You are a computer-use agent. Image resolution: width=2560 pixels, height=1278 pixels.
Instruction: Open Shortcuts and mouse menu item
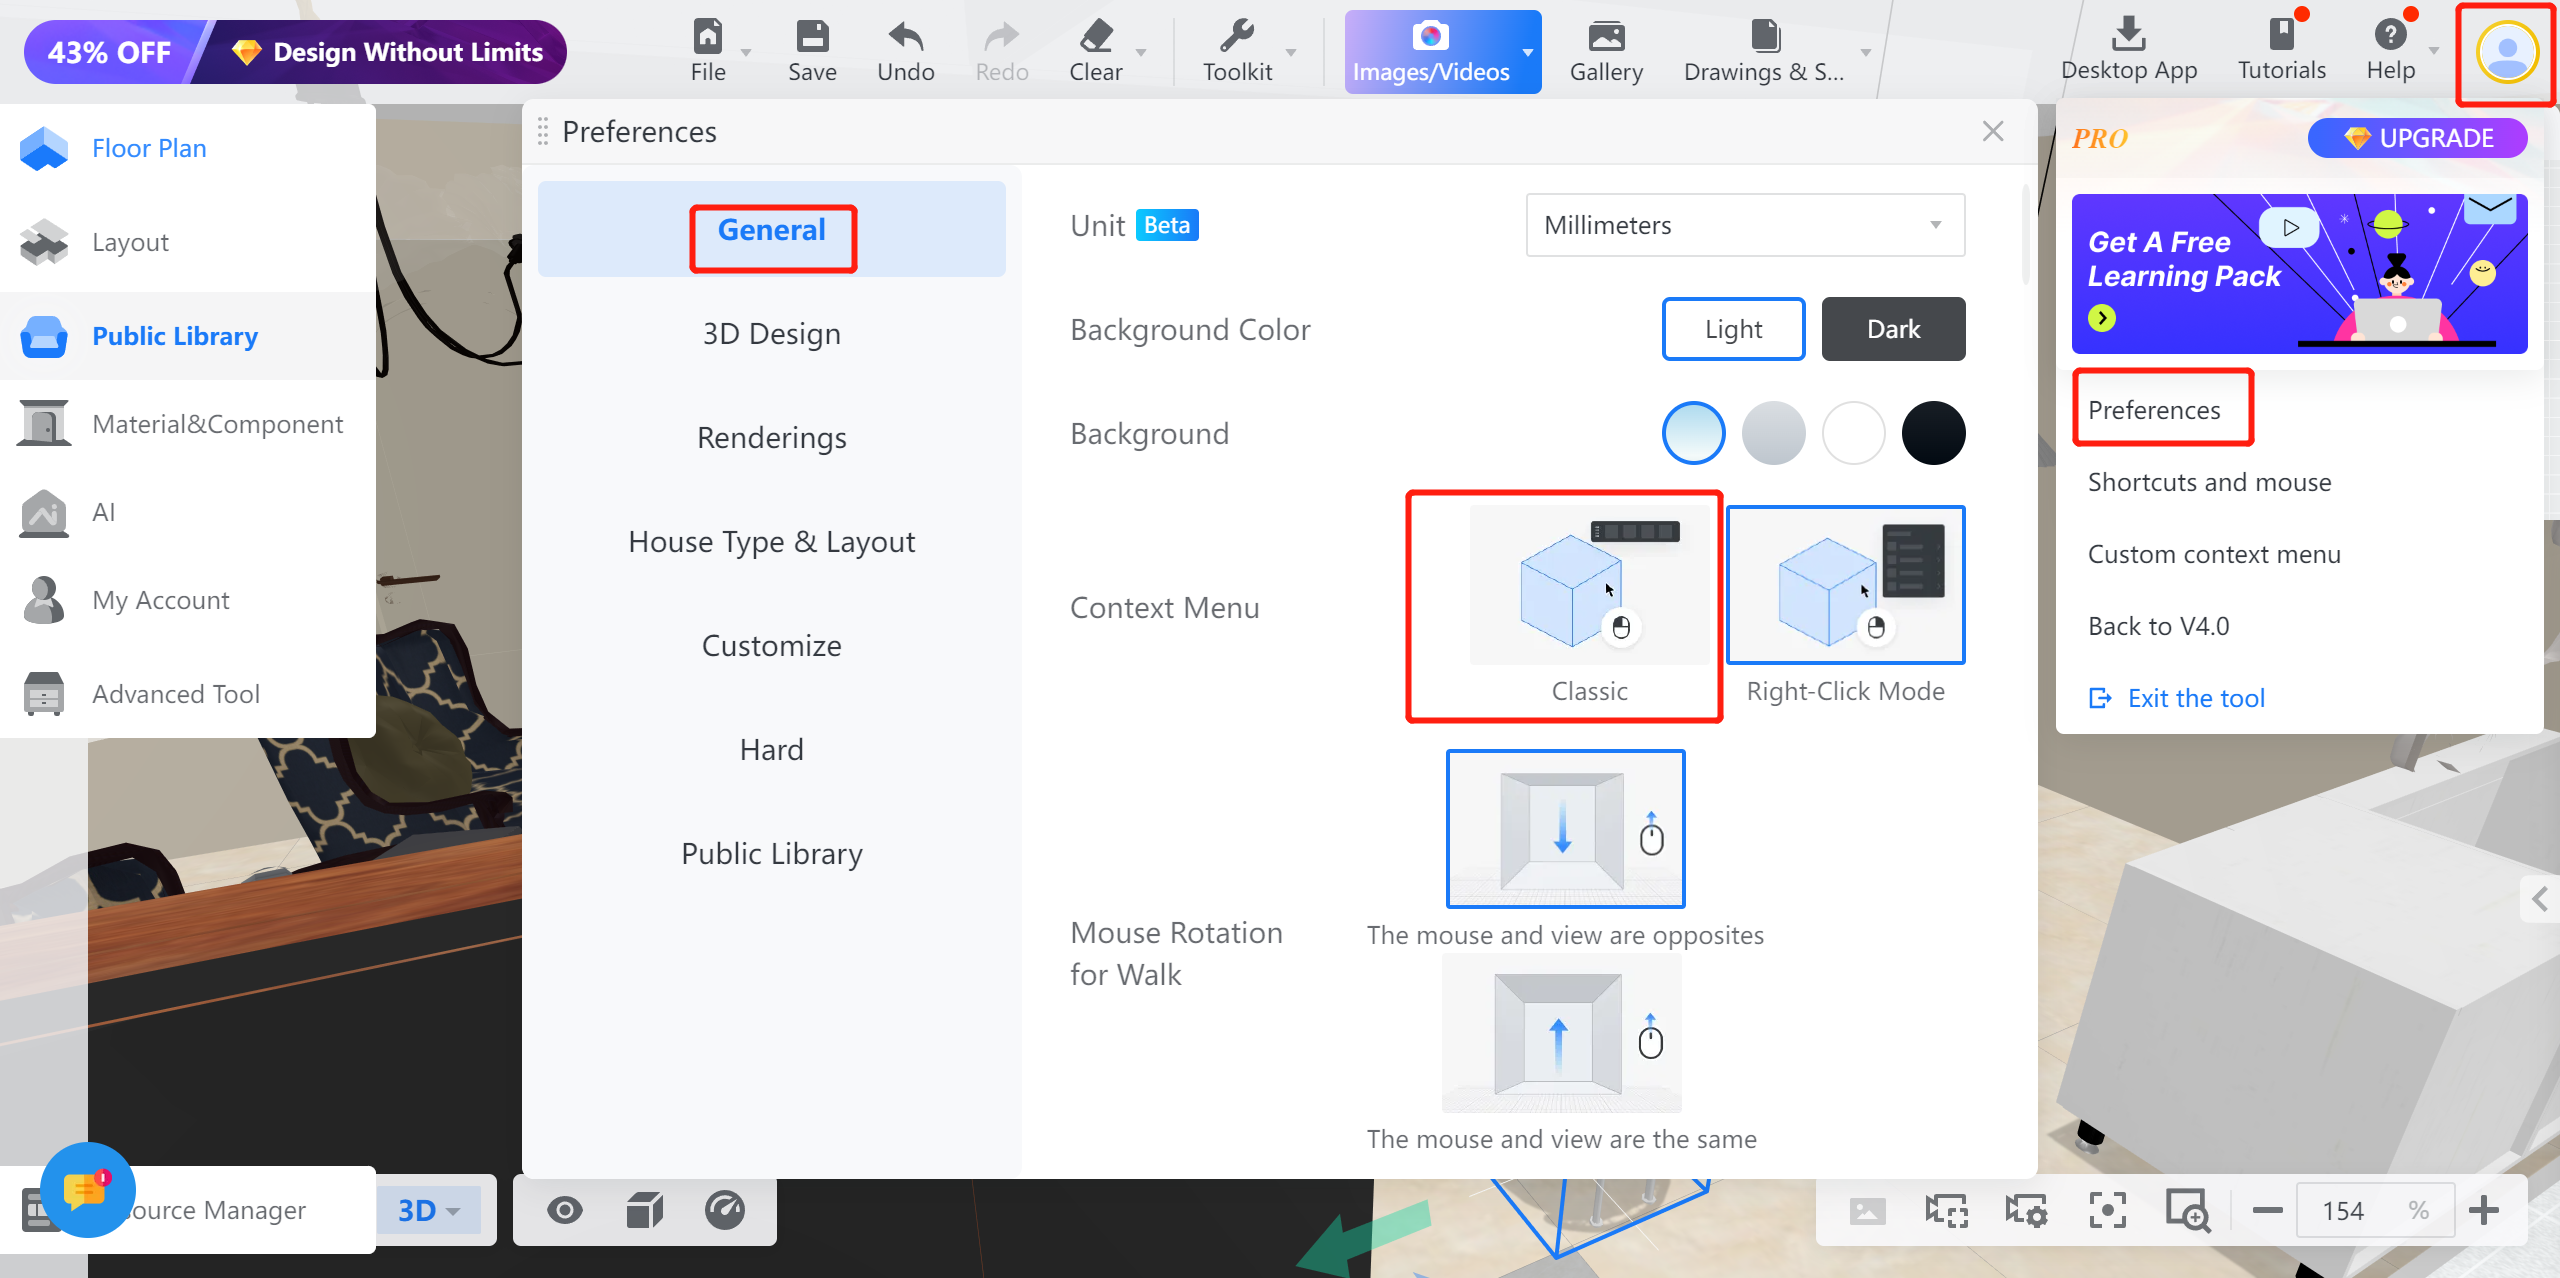point(2209,482)
